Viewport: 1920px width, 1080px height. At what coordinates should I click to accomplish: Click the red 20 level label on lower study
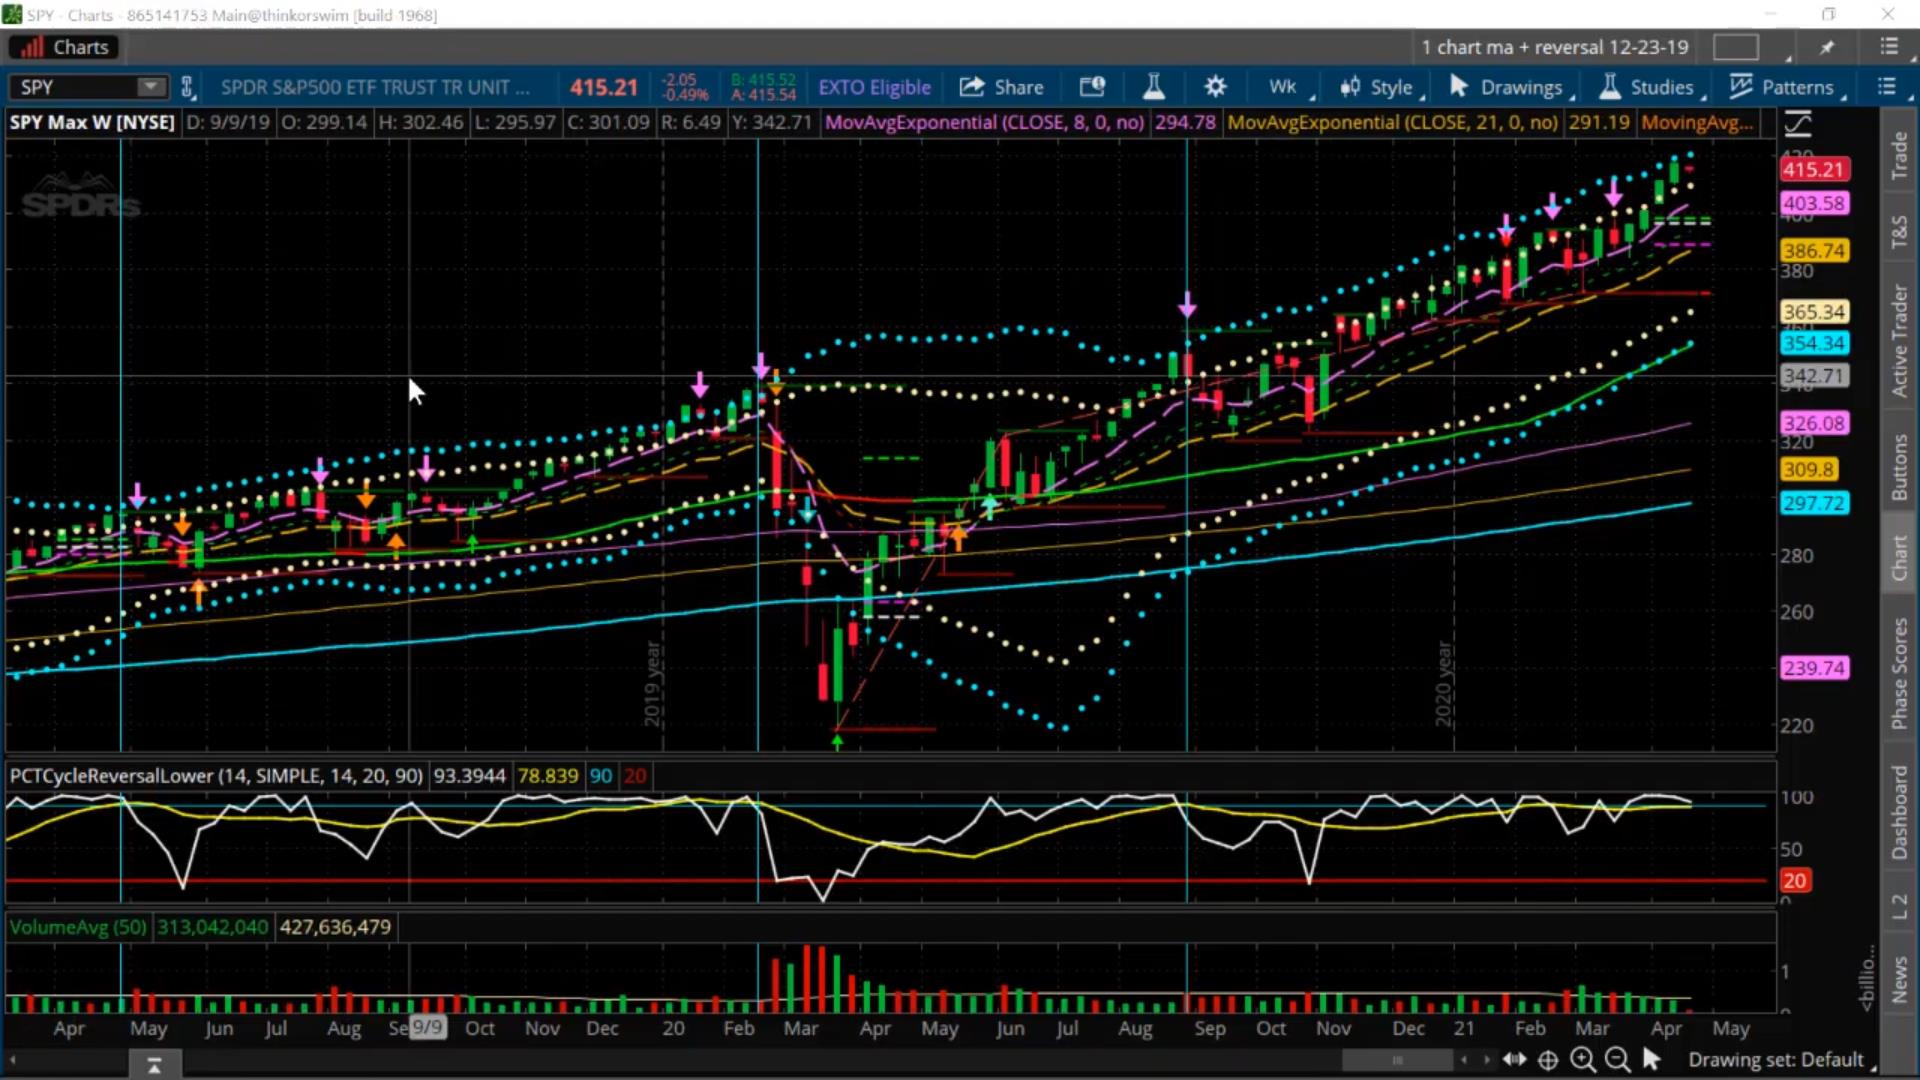(1794, 880)
